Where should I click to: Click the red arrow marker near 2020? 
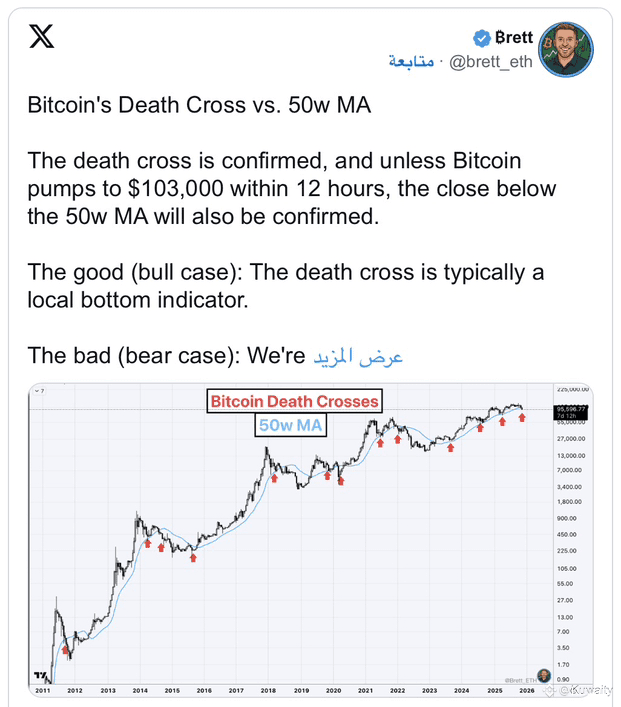tap(342, 480)
